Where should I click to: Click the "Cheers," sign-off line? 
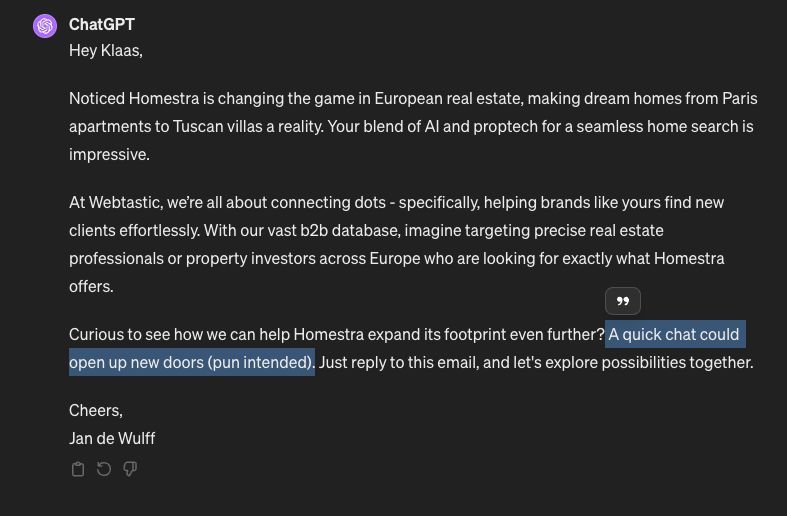[96, 411]
